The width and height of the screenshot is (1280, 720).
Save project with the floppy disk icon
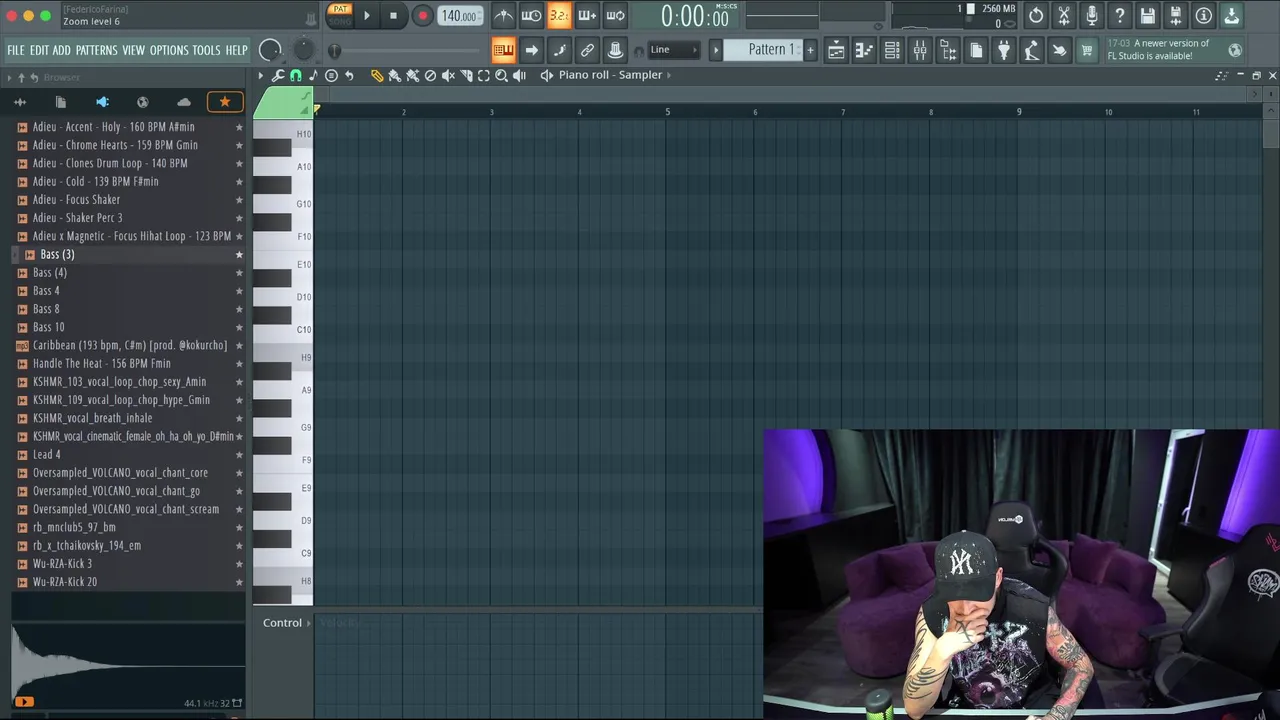pos(1148,15)
